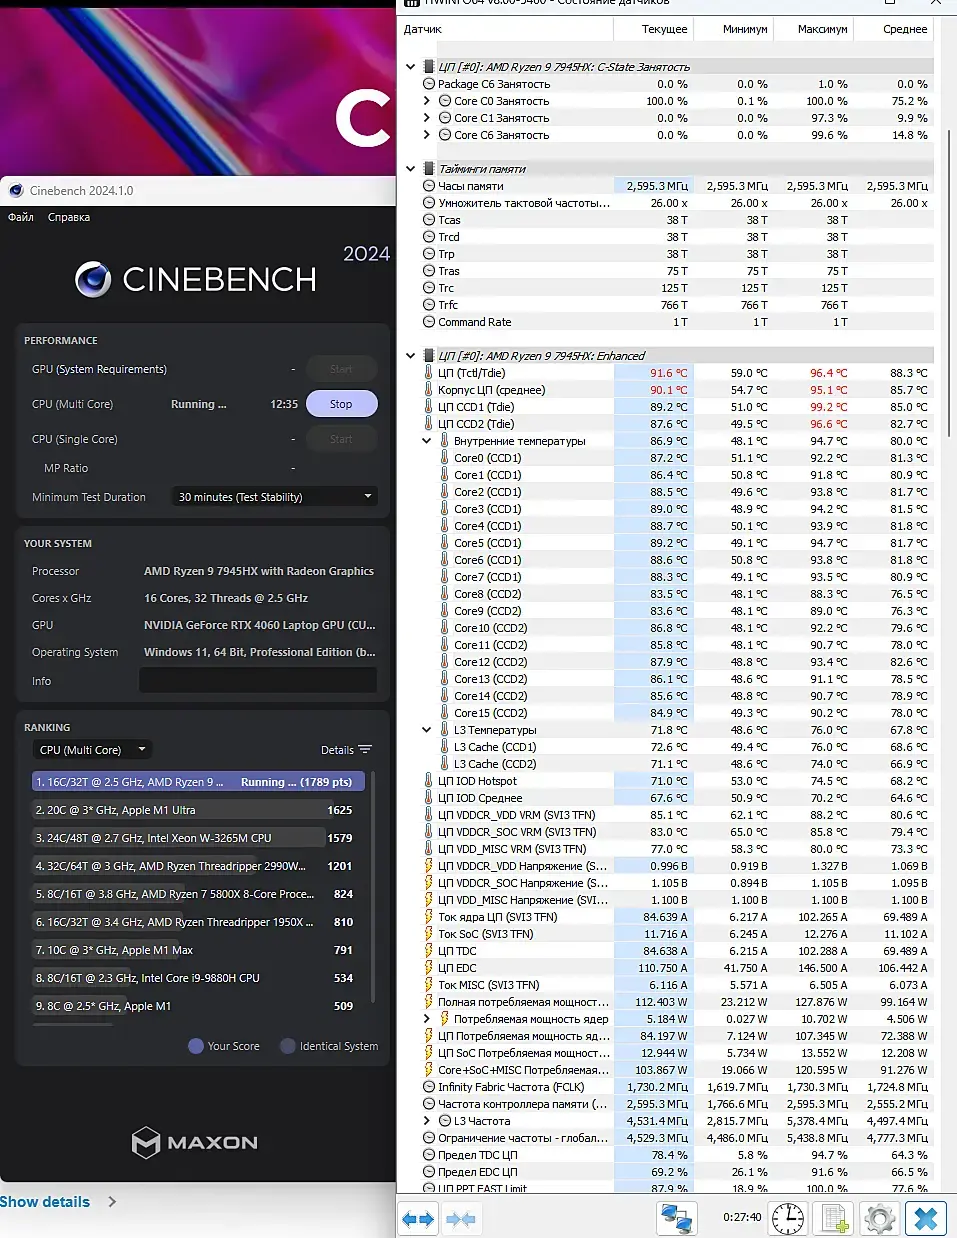This screenshot has height=1238, width=957.
Task: Click thermometer icon of ЦП (Tctl/Tdie) row
Action: [x=429, y=373]
